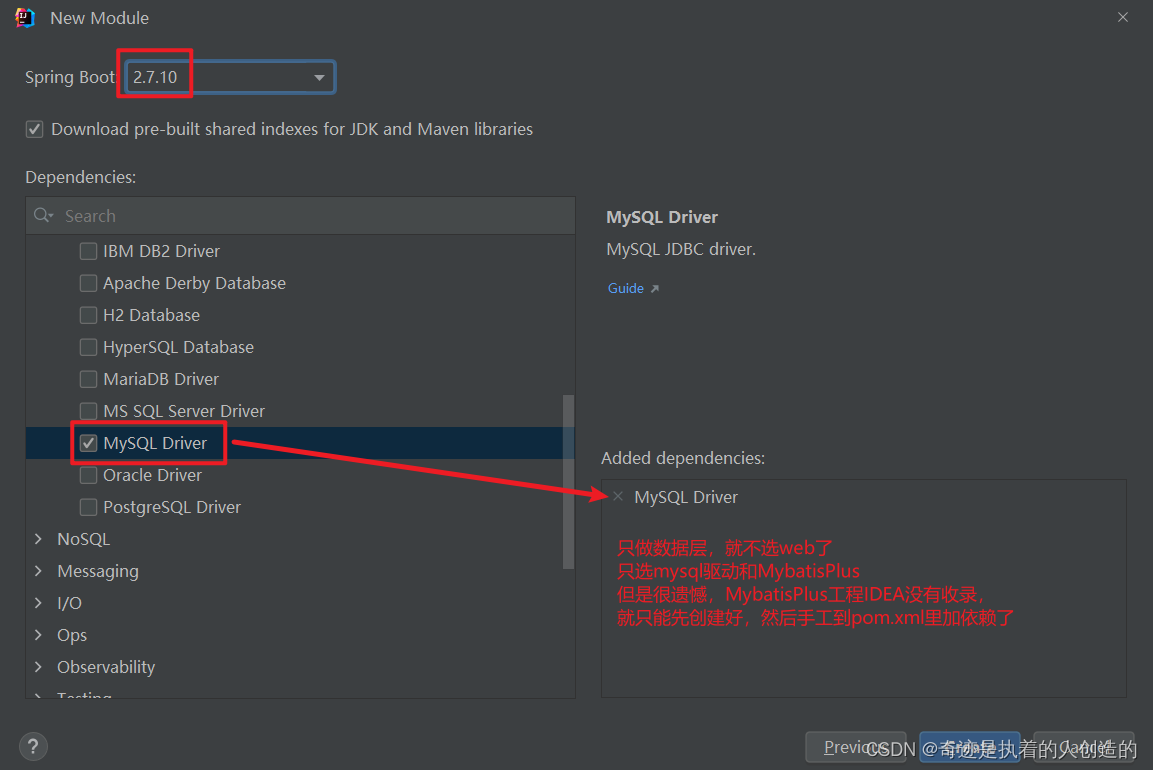
Task: Focus the dependencies Search field
Action: (300, 216)
